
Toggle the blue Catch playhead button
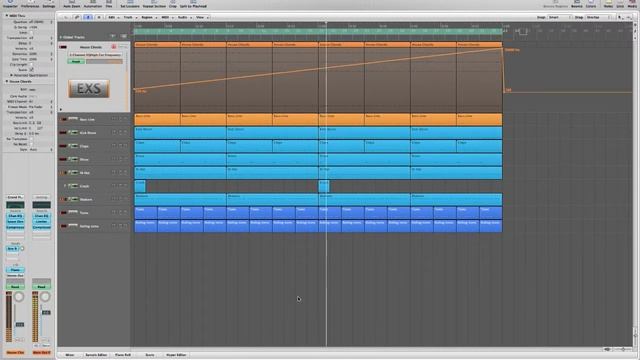click(88, 18)
